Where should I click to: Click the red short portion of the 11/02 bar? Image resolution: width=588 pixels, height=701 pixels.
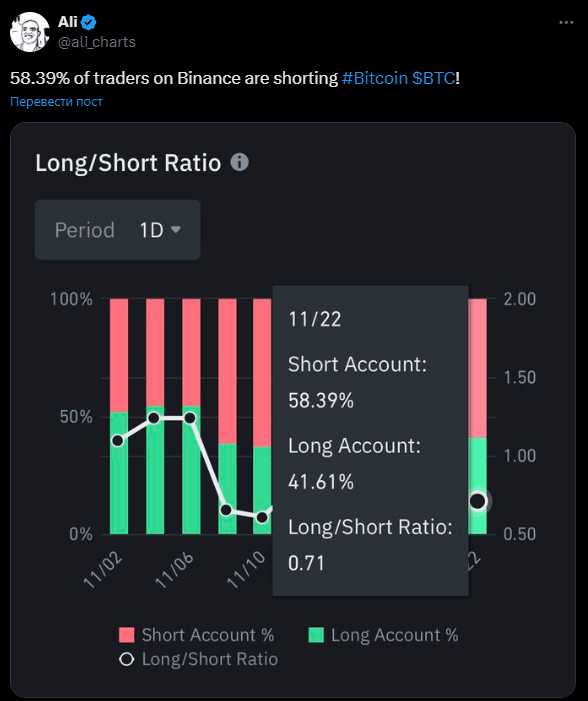pyautogui.click(x=119, y=355)
